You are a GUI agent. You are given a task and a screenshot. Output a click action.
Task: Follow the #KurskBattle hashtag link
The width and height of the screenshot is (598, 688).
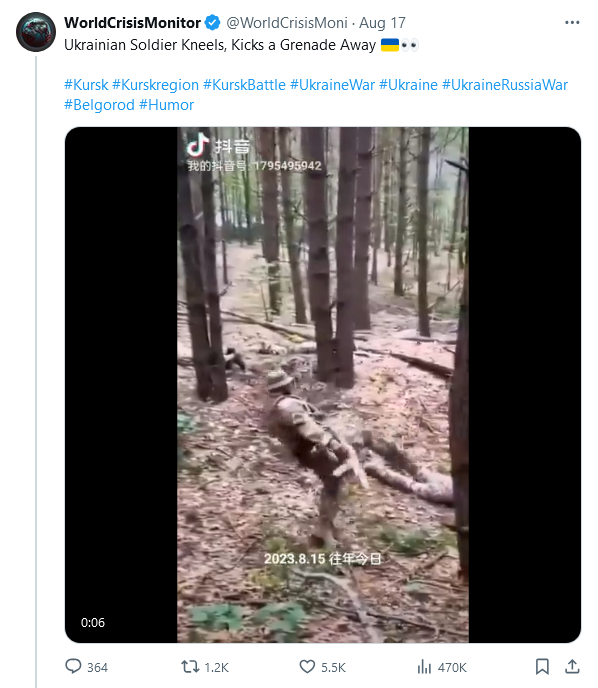244,85
